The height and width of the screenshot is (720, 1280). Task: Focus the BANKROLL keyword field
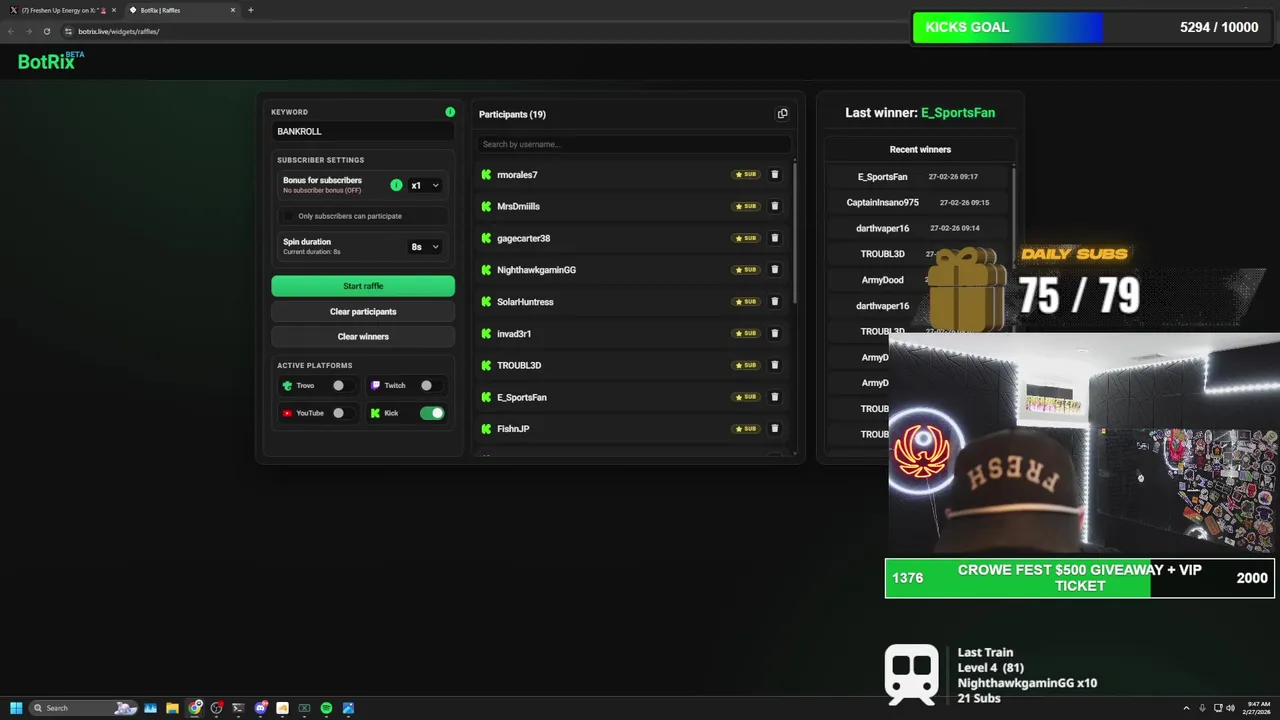(363, 131)
